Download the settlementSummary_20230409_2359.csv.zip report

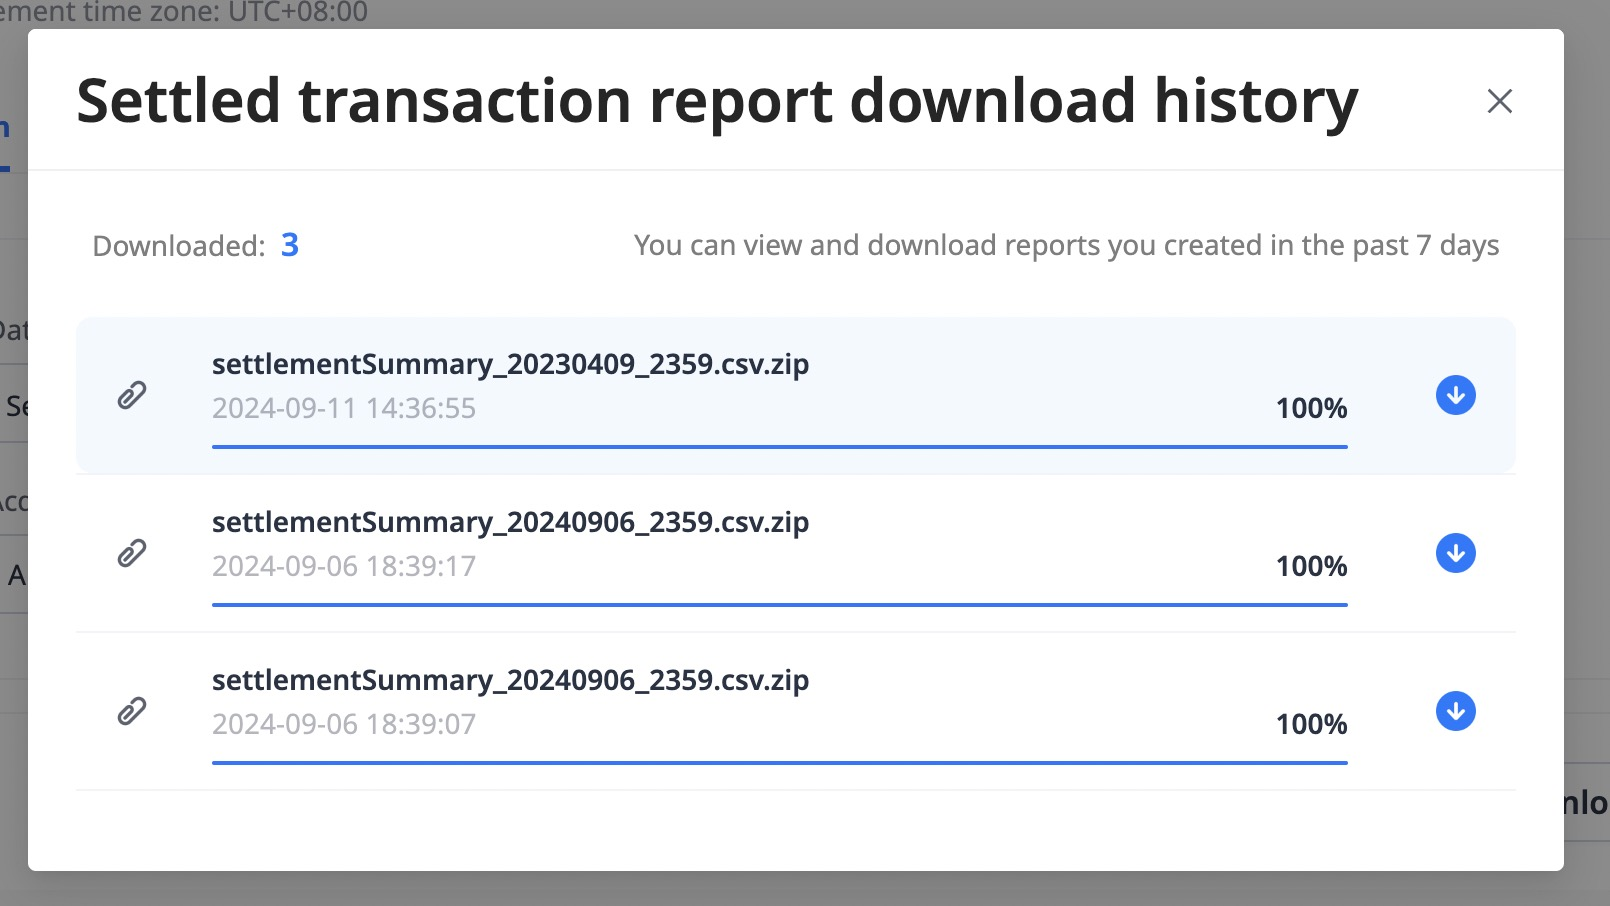pyautogui.click(x=1455, y=395)
